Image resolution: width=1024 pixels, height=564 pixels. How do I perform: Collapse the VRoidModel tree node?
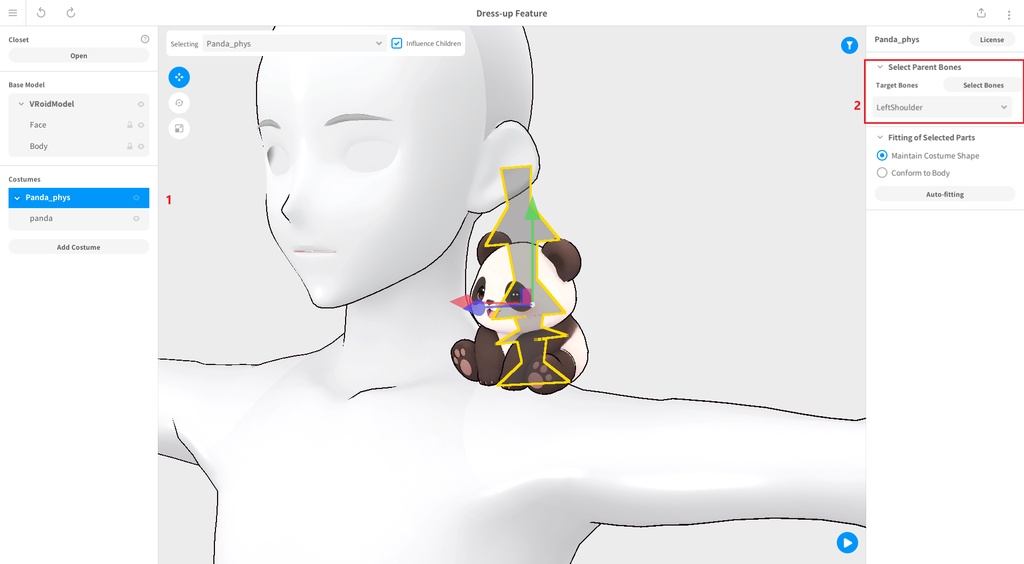[21, 104]
